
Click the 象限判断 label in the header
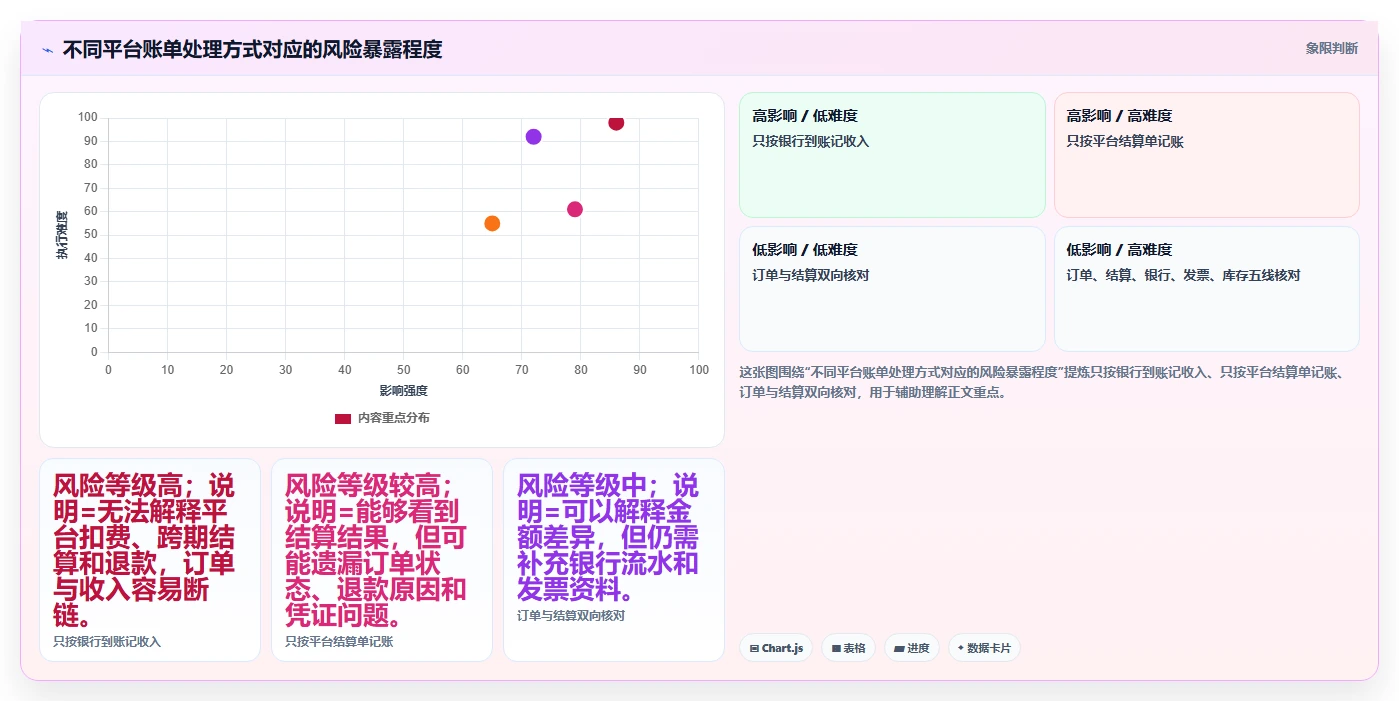coord(1331,48)
